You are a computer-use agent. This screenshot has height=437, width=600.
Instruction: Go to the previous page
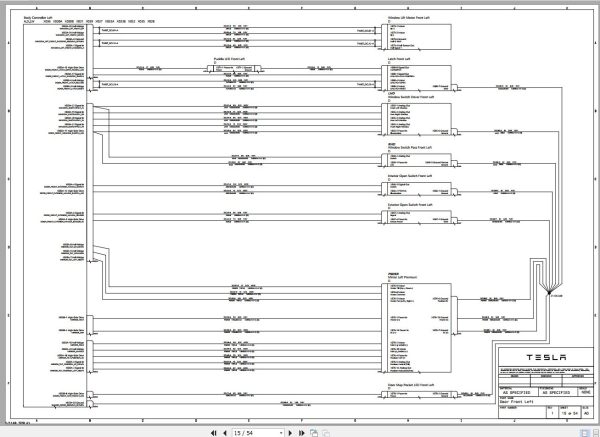point(225,433)
